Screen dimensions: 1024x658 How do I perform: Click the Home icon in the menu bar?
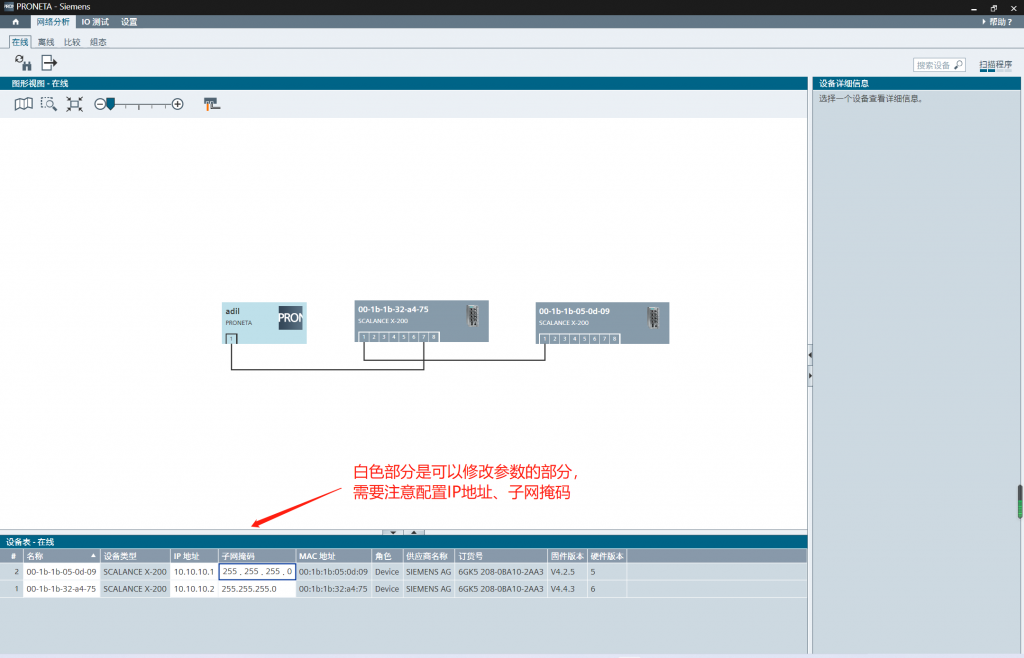[16, 22]
